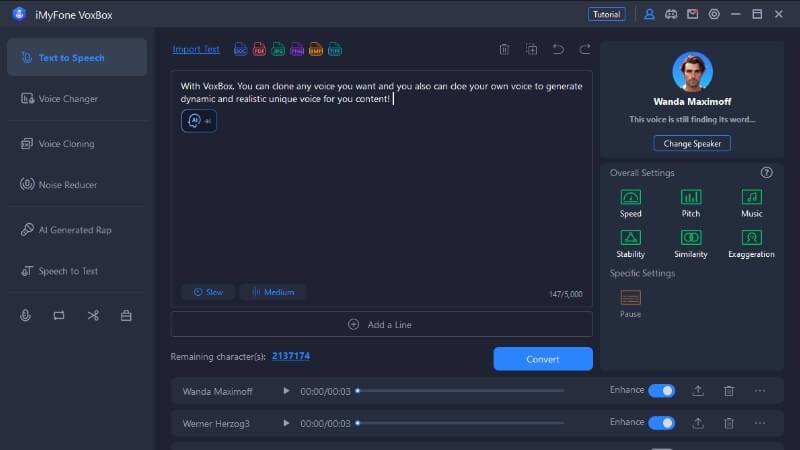
Task: Click the 147/5,000 character counter
Action: point(565,294)
